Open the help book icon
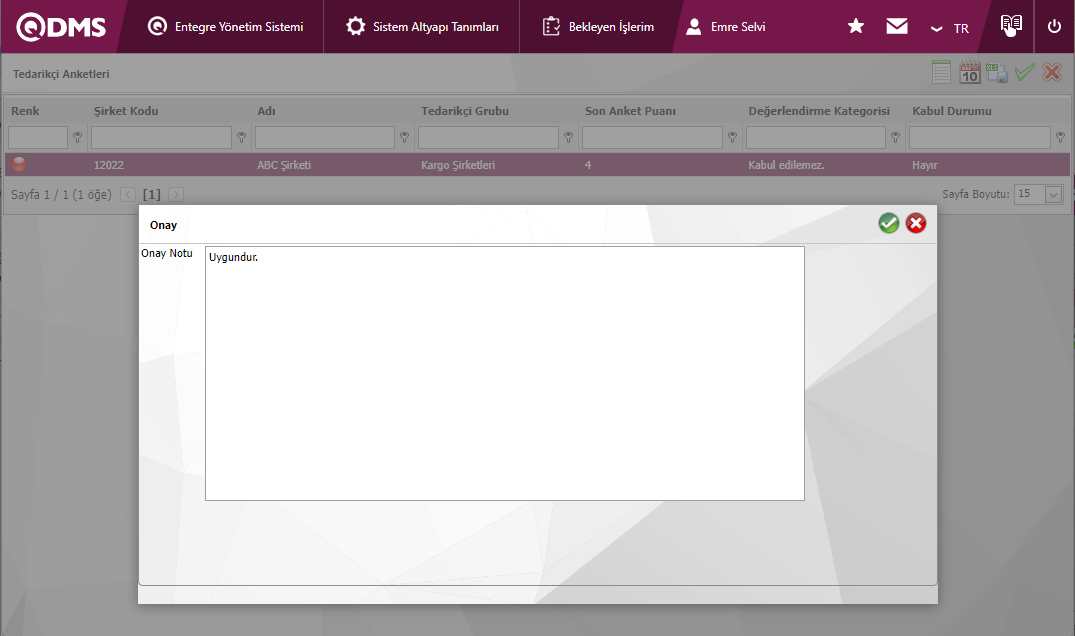Image resolution: width=1075 pixels, height=636 pixels. (1011, 25)
